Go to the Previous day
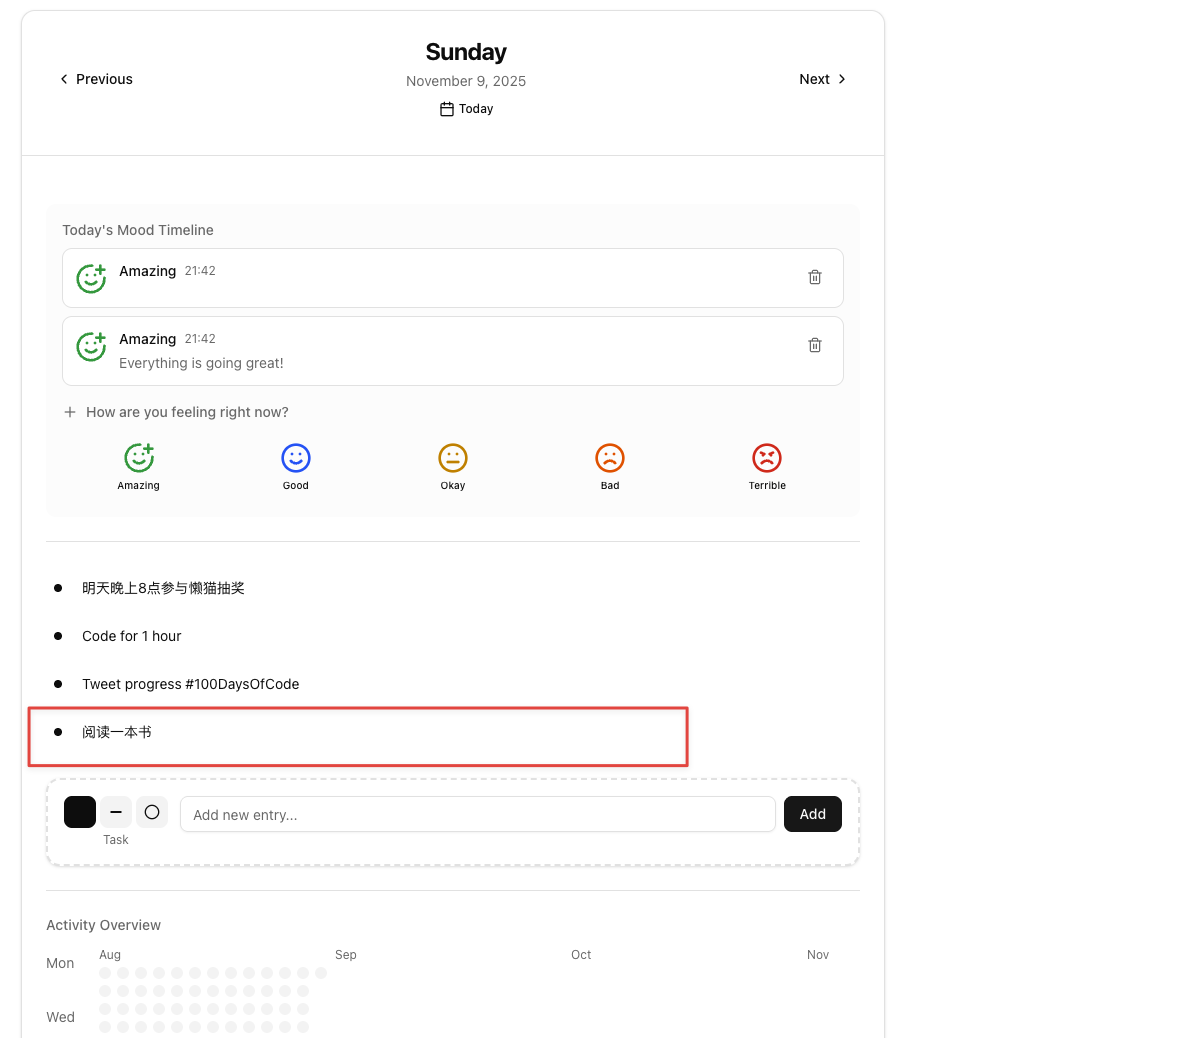Image resolution: width=1197 pixels, height=1038 pixels. 96,79
